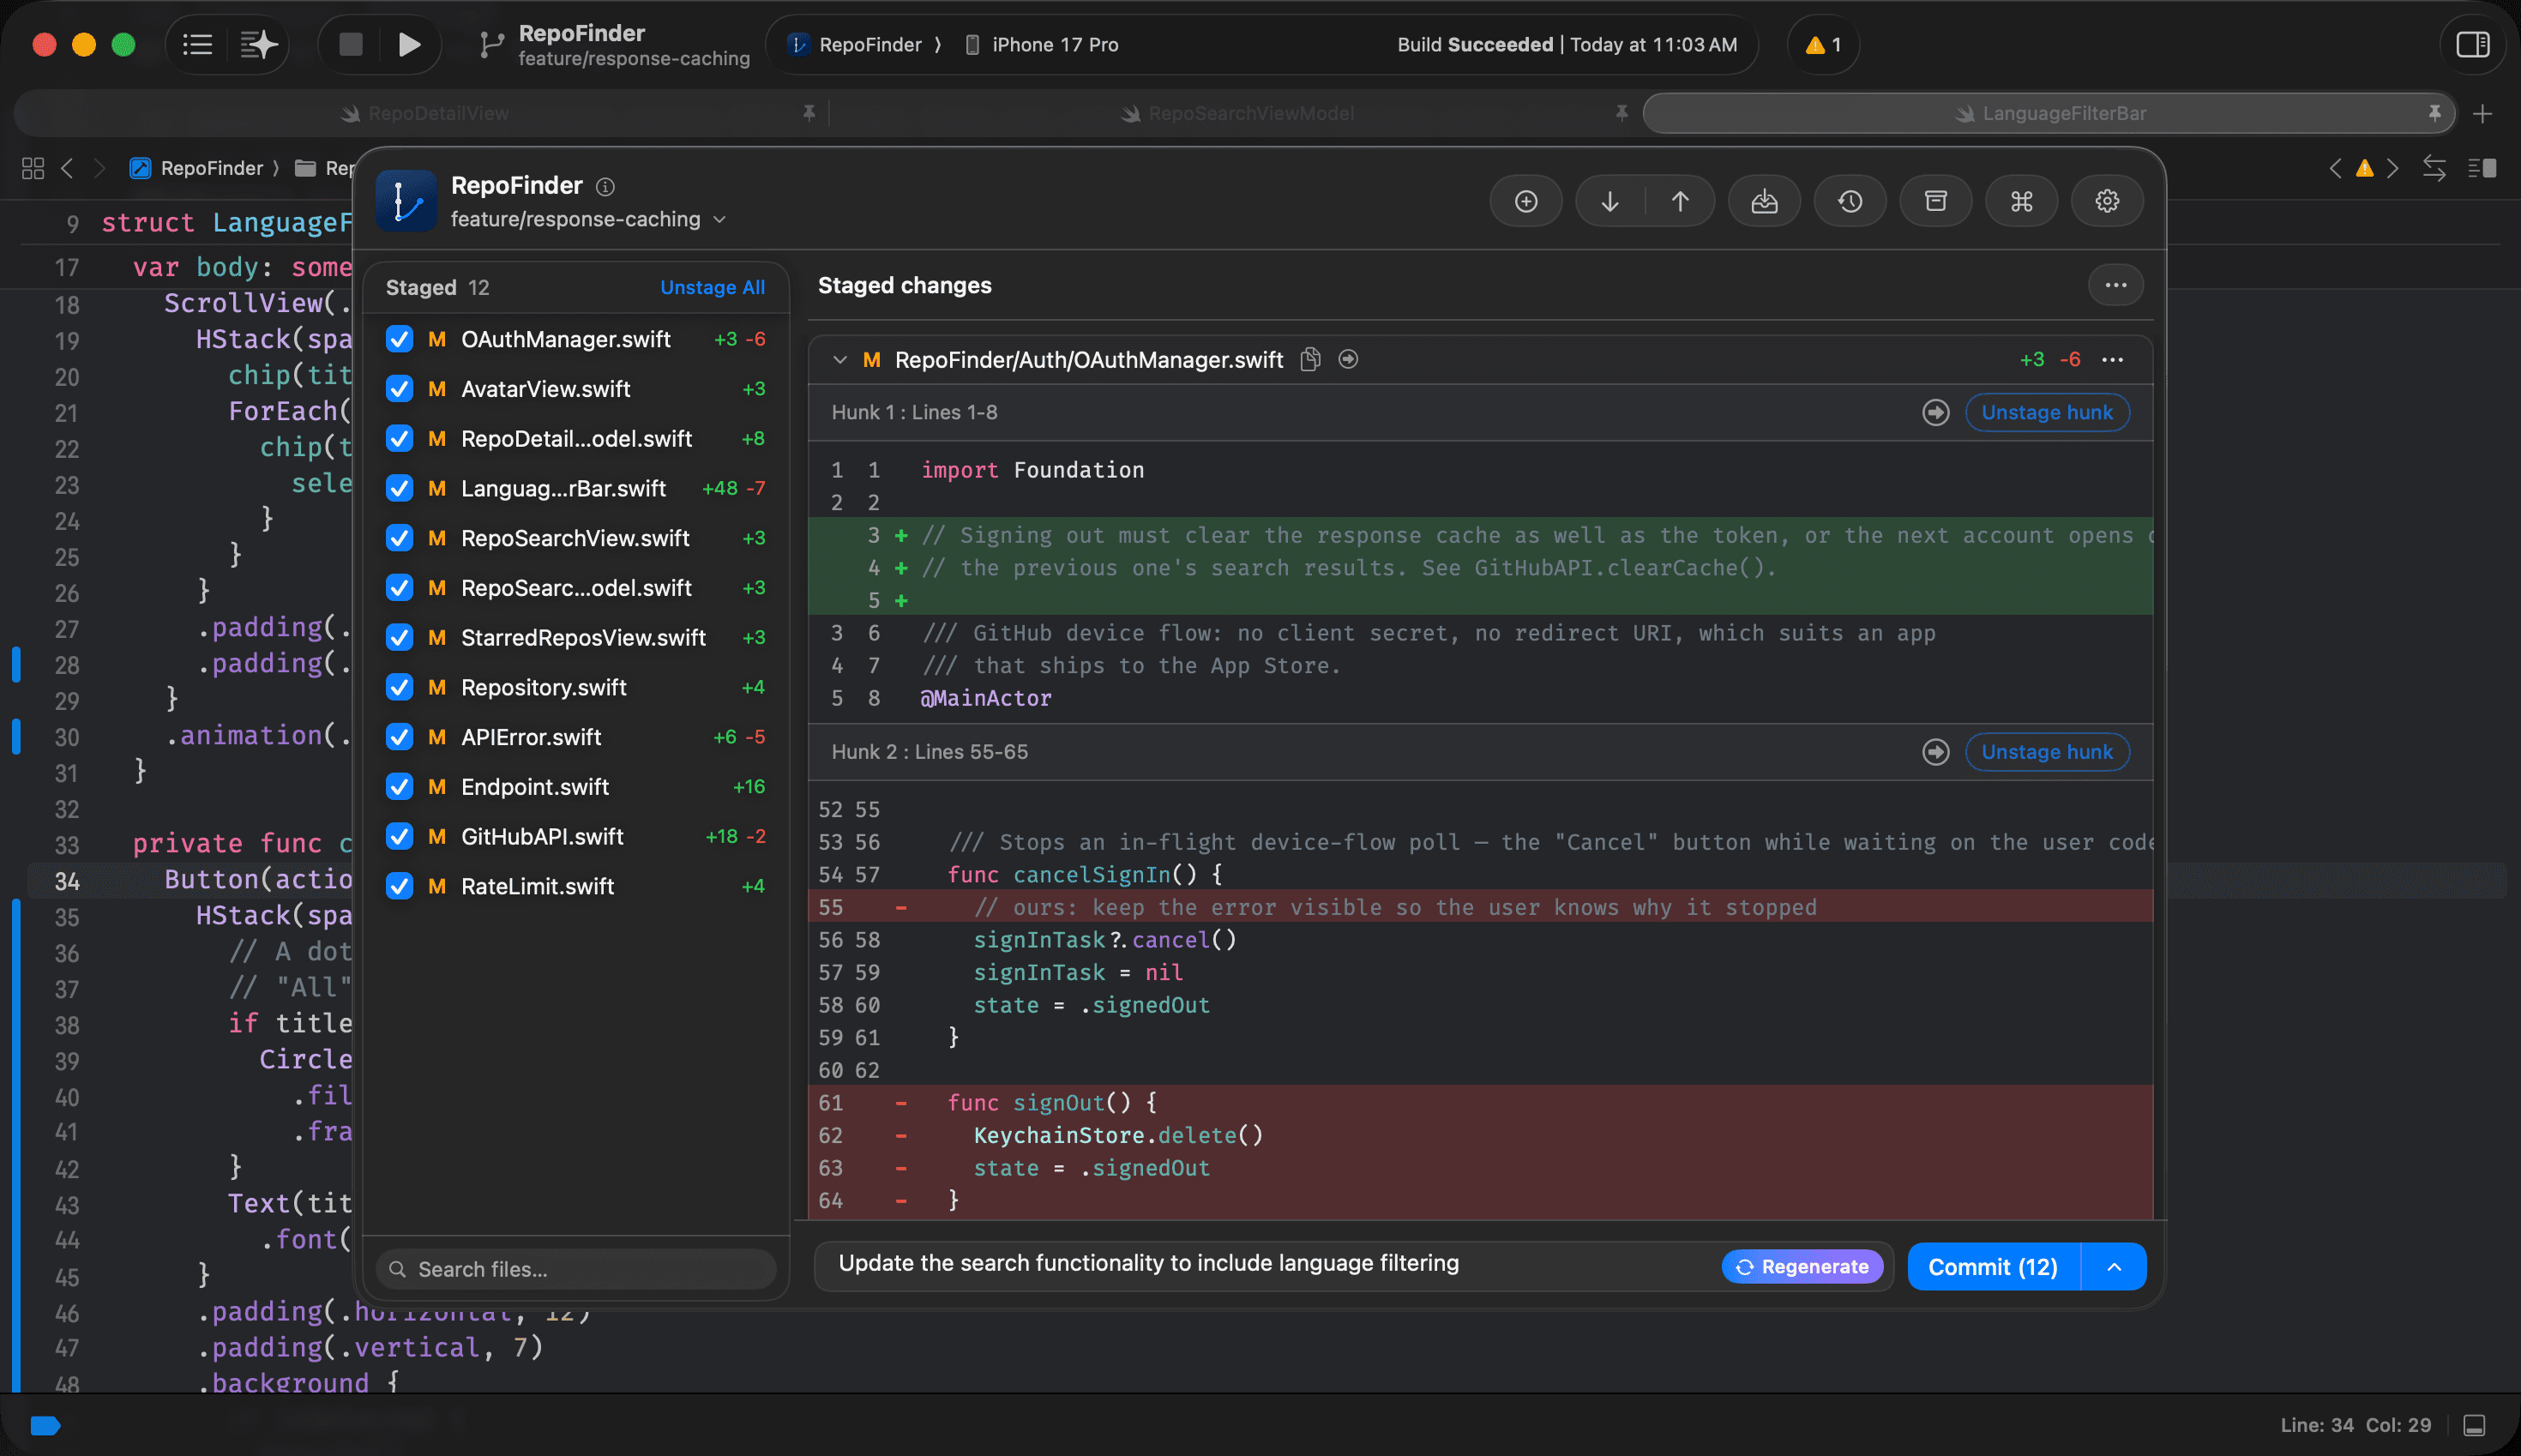Click the plus-circle icon in git panel toolbar
This screenshot has height=1456, width=2521.
pyautogui.click(x=1526, y=201)
